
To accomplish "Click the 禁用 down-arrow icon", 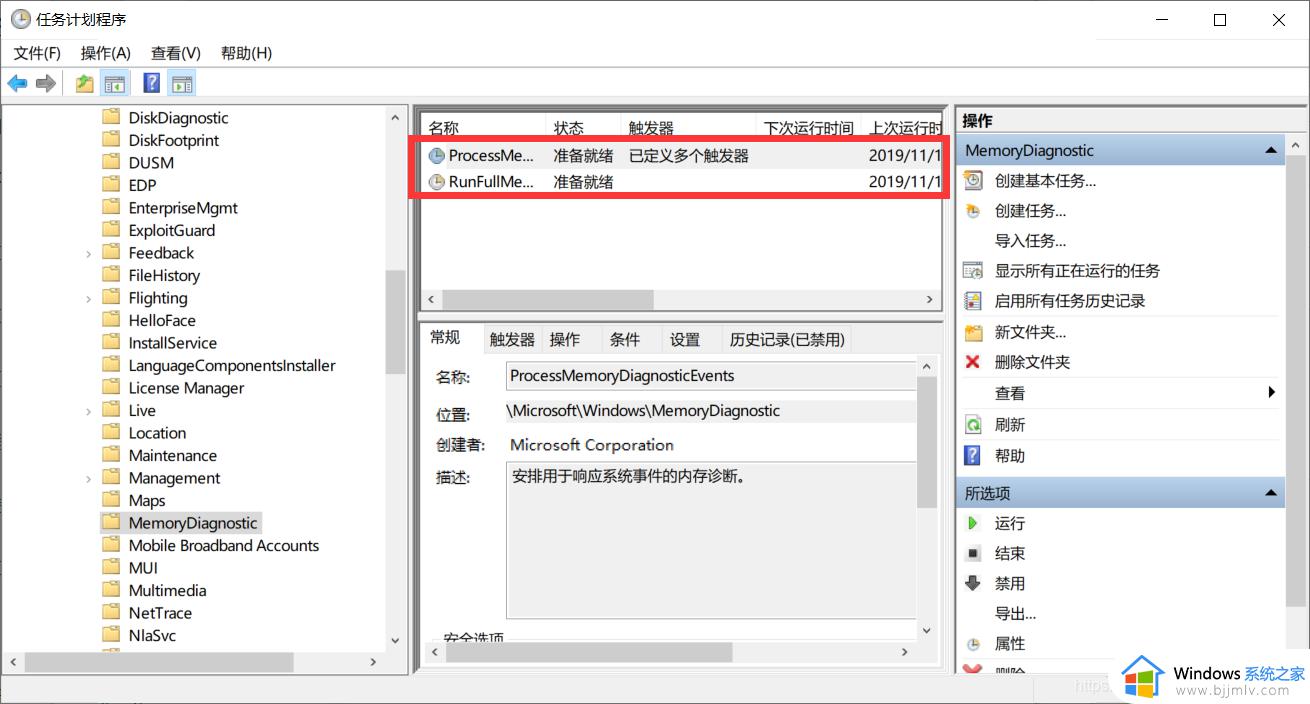I will [x=973, y=583].
